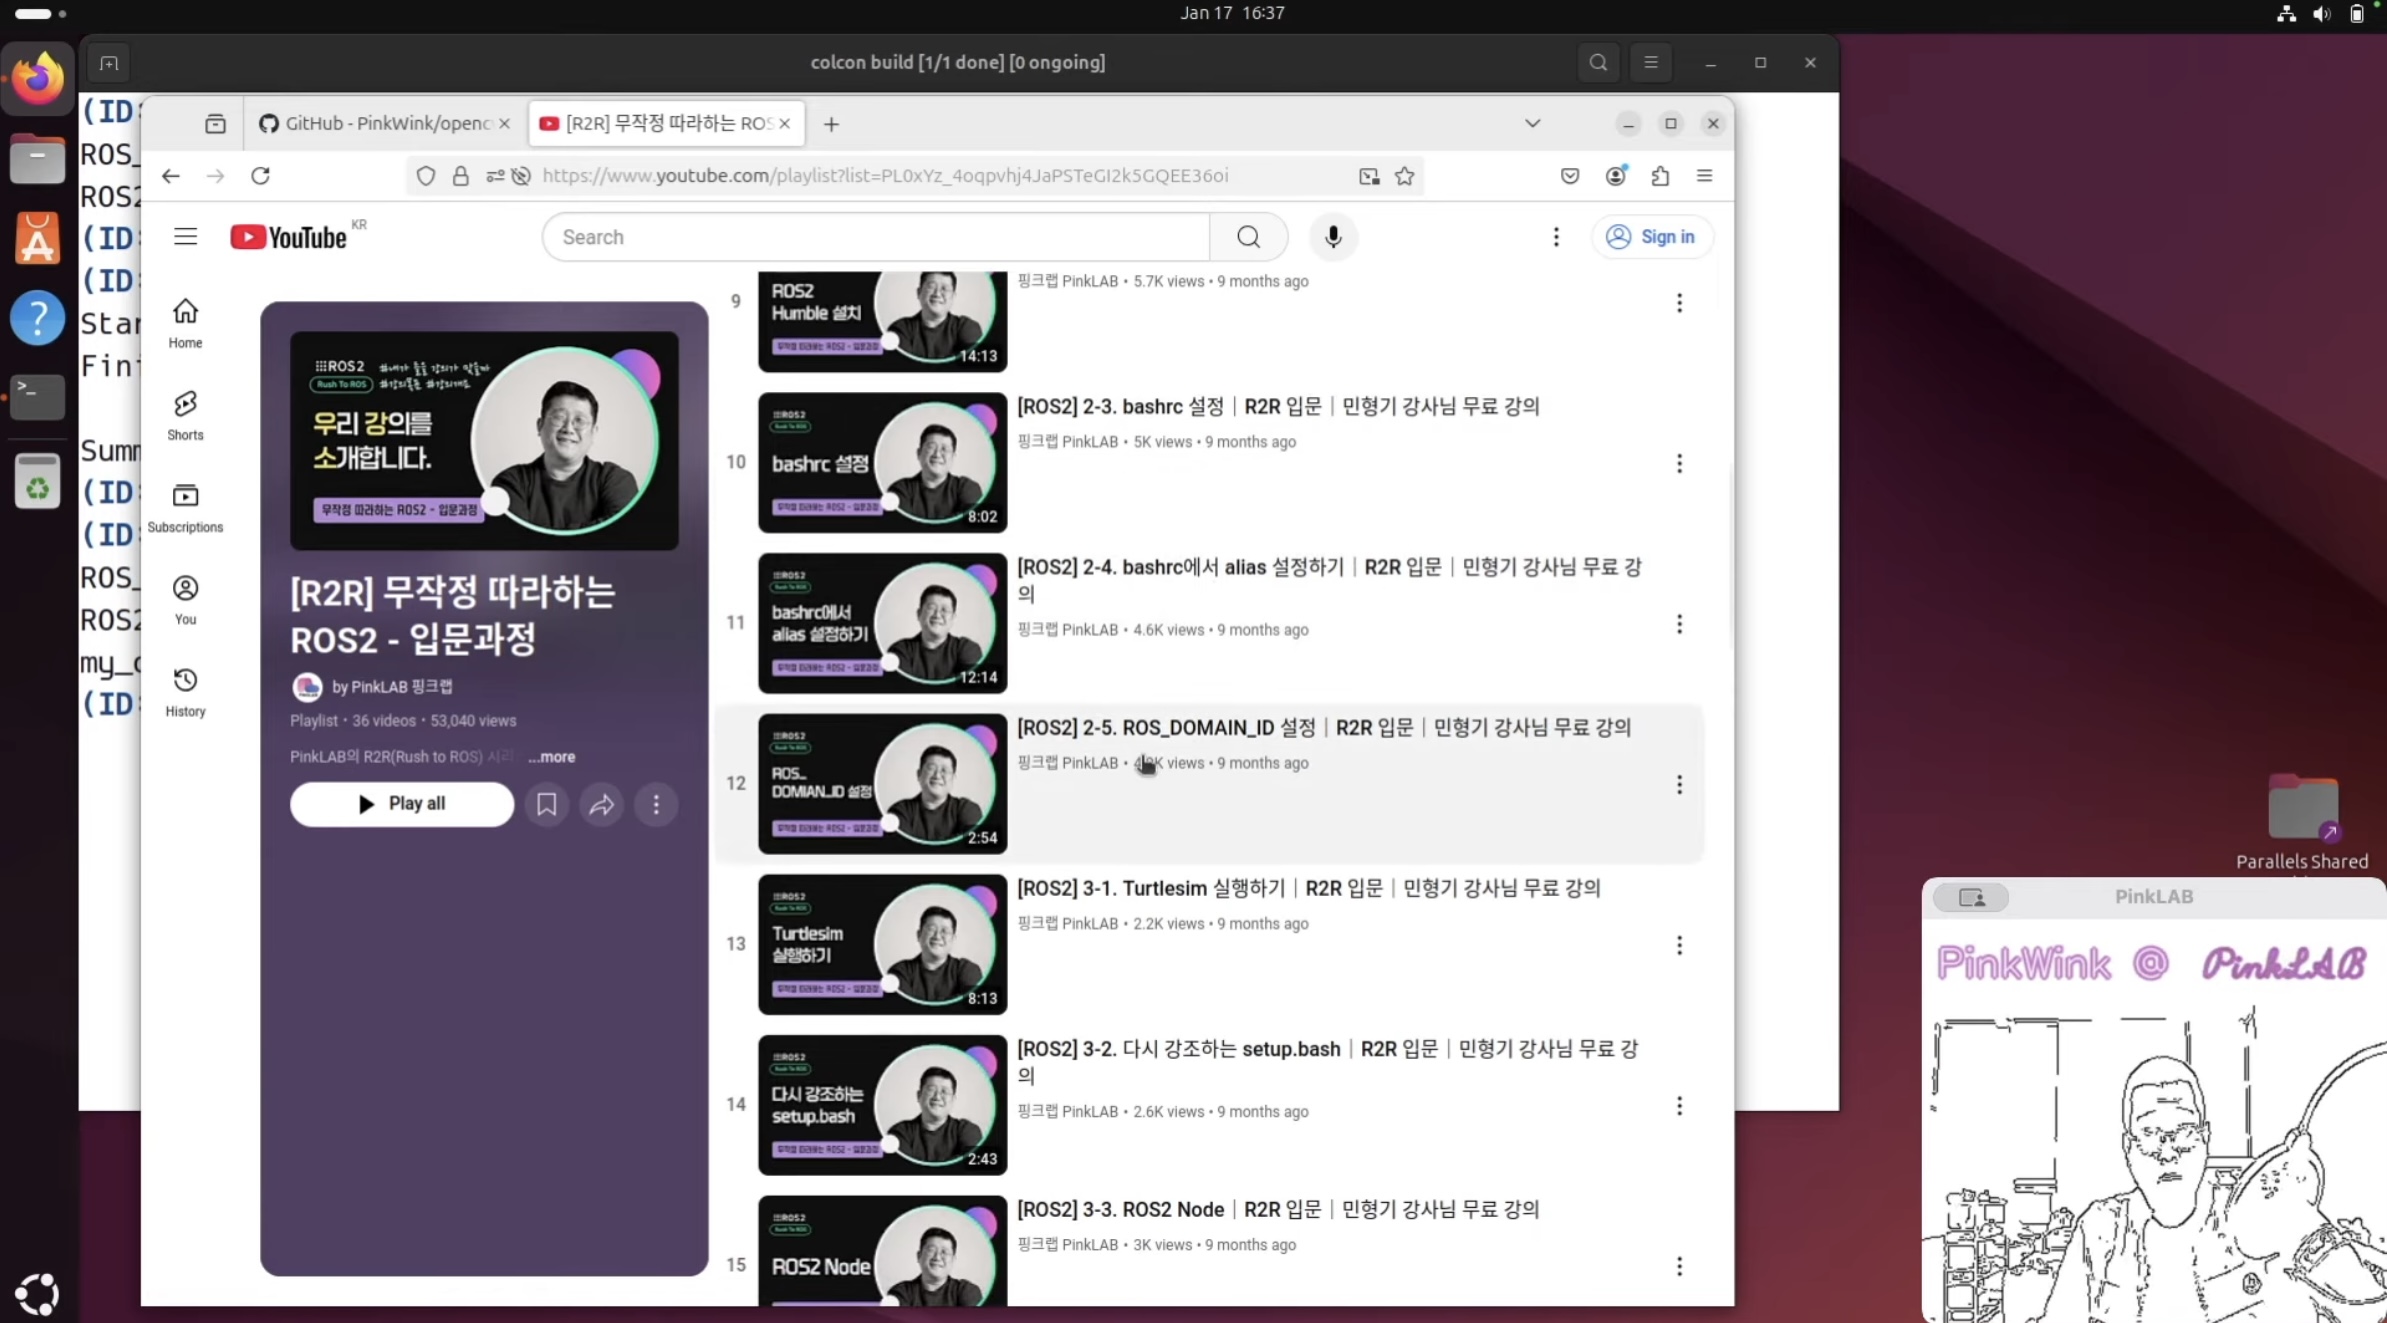This screenshot has height=1323, width=2387.
Task: Open options menu for ROS_DOMAIN_ID video
Action: [x=1679, y=784]
